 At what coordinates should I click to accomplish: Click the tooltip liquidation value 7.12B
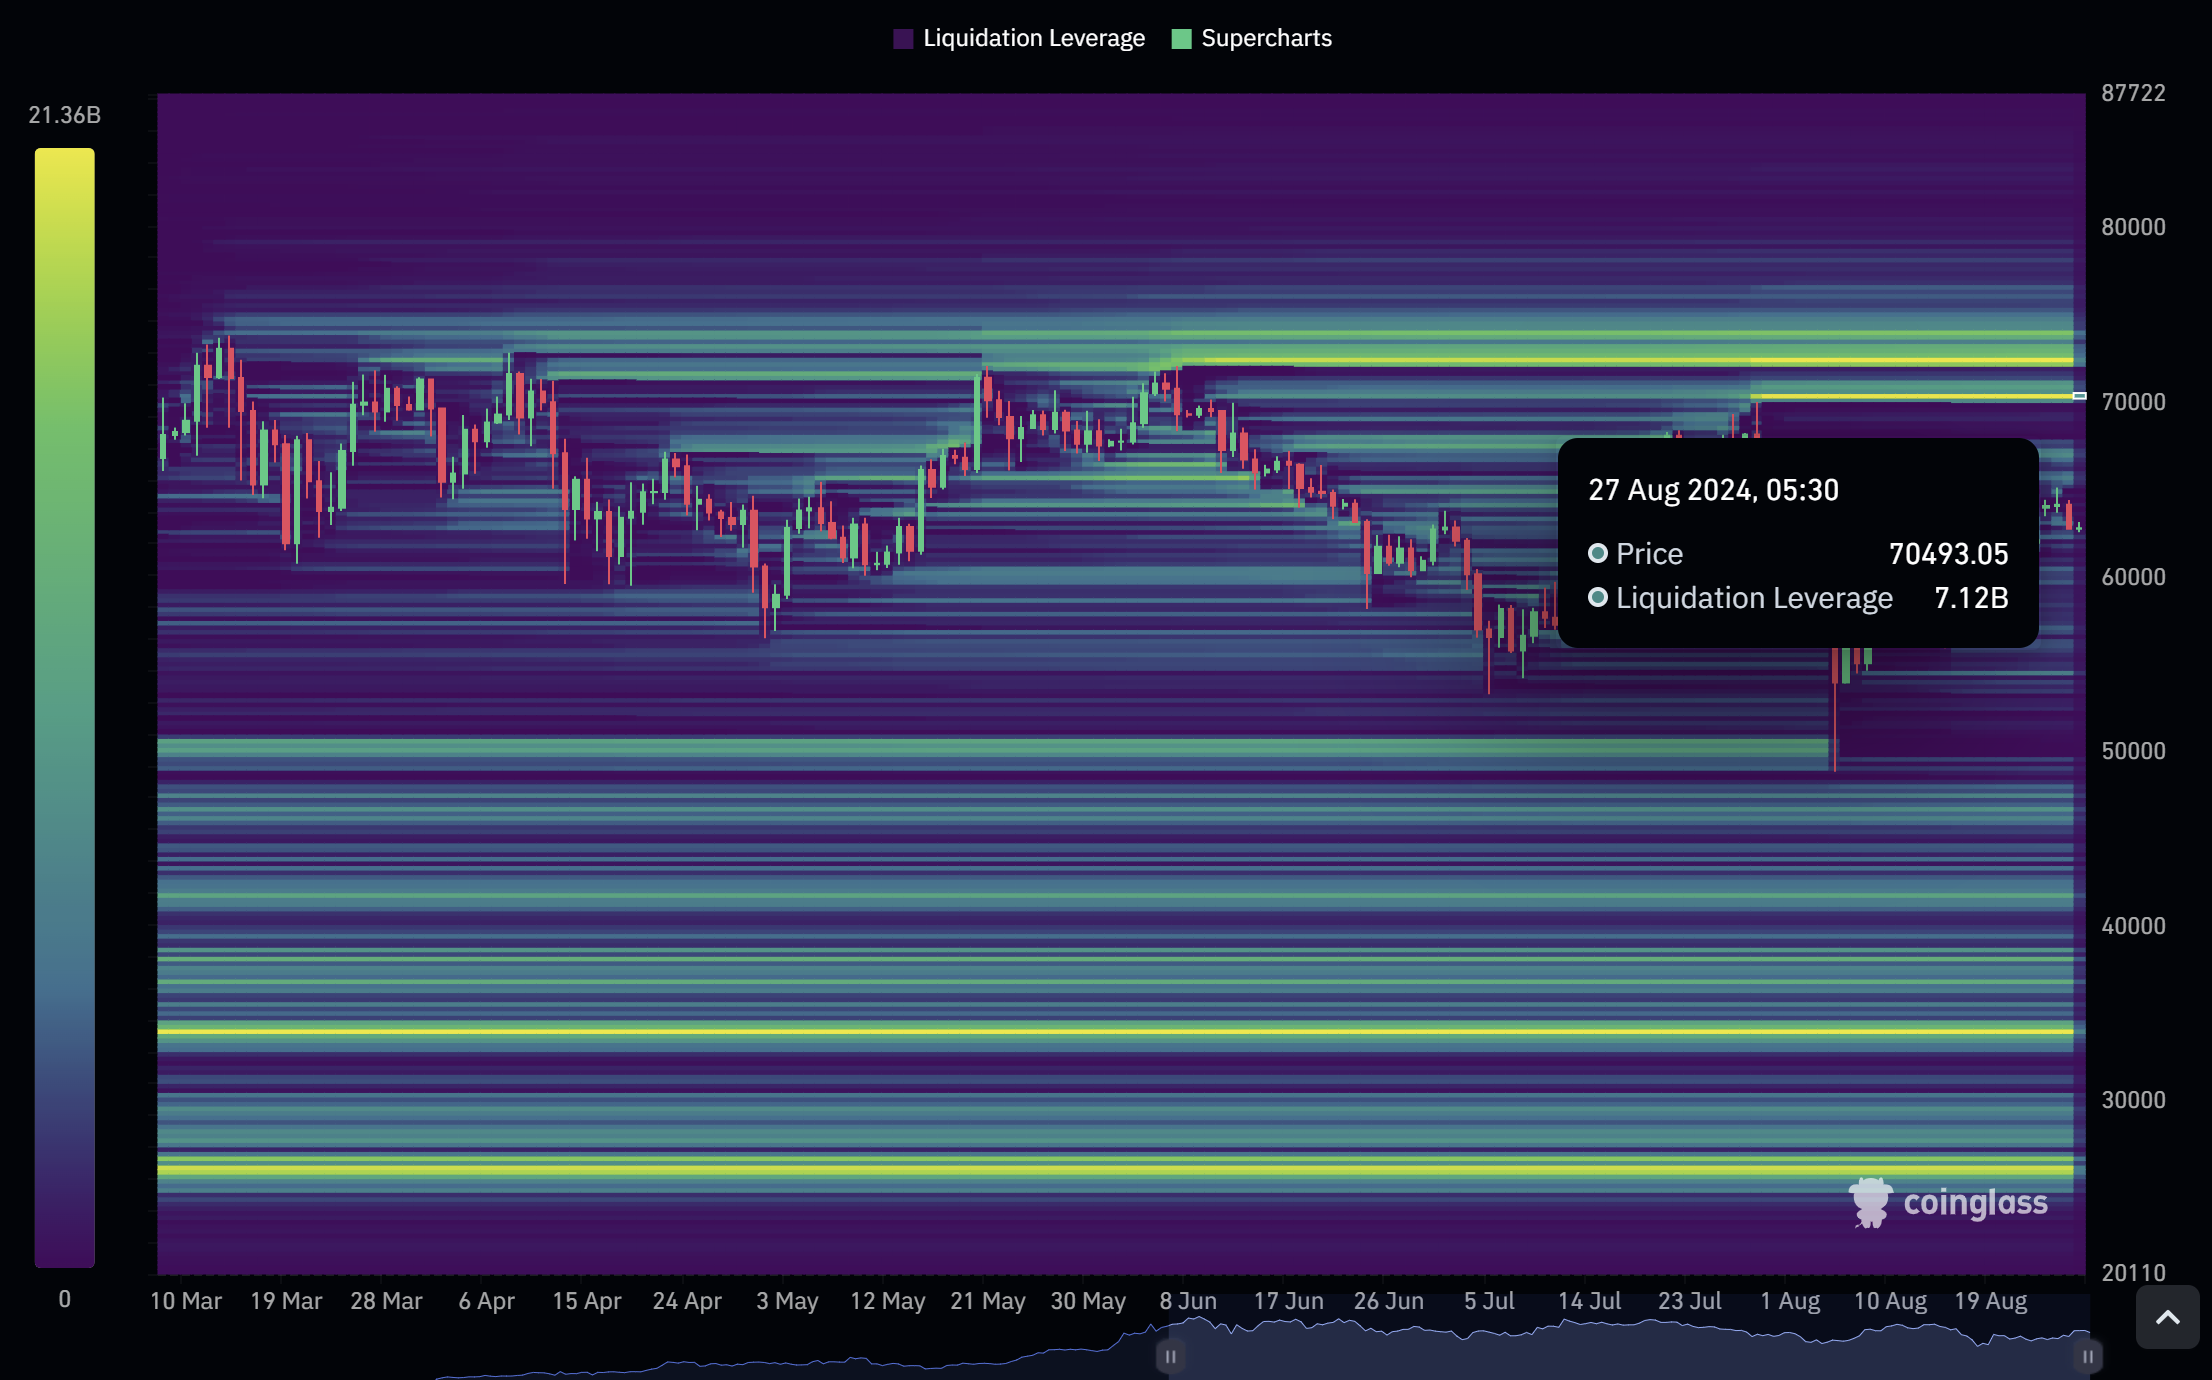coord(1971,598)
